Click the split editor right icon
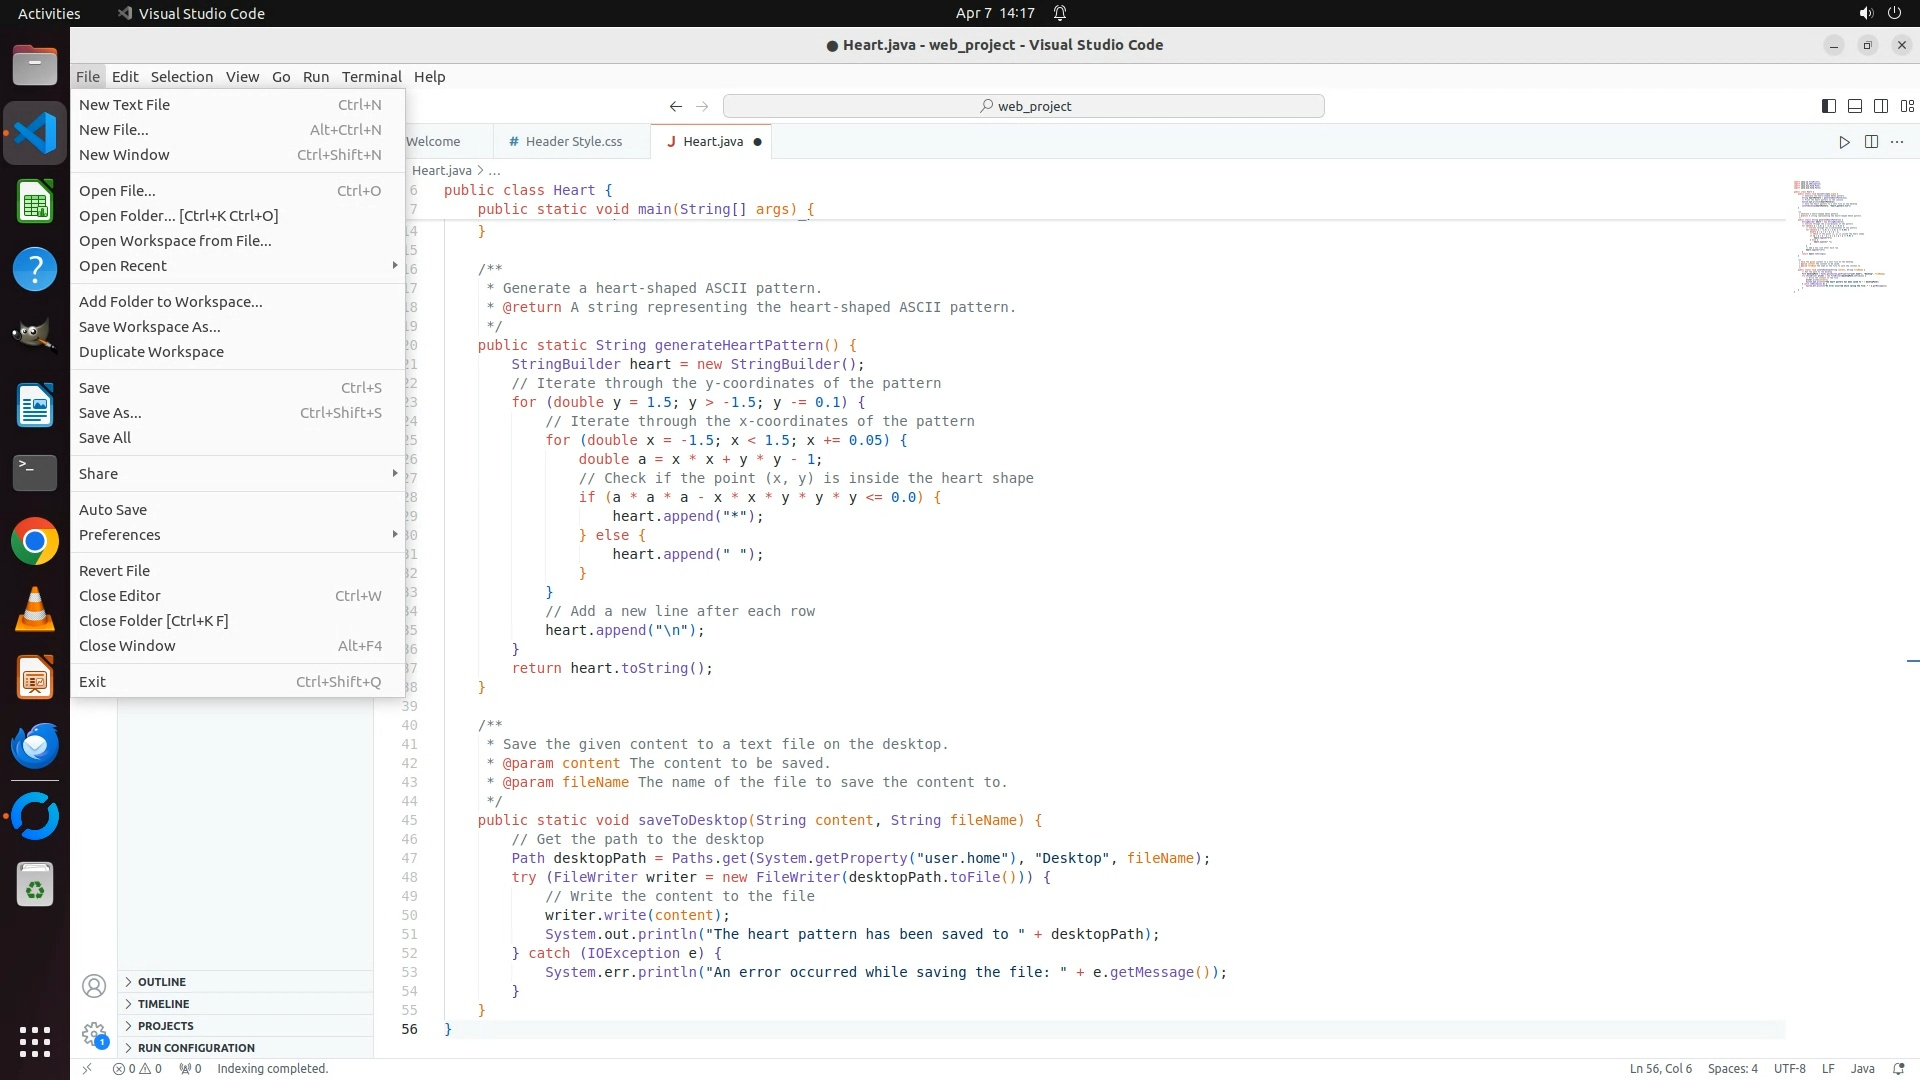The height and width of the screenshot is (1080, 1920). pos(1871,142)
